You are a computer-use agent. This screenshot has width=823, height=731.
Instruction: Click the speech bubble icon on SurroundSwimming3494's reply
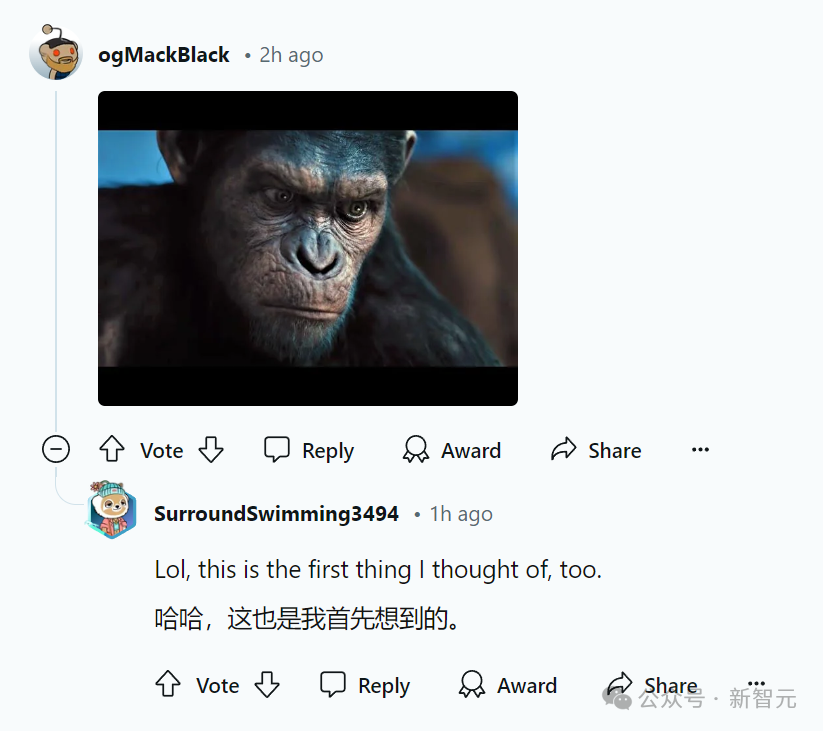[333, 684]
